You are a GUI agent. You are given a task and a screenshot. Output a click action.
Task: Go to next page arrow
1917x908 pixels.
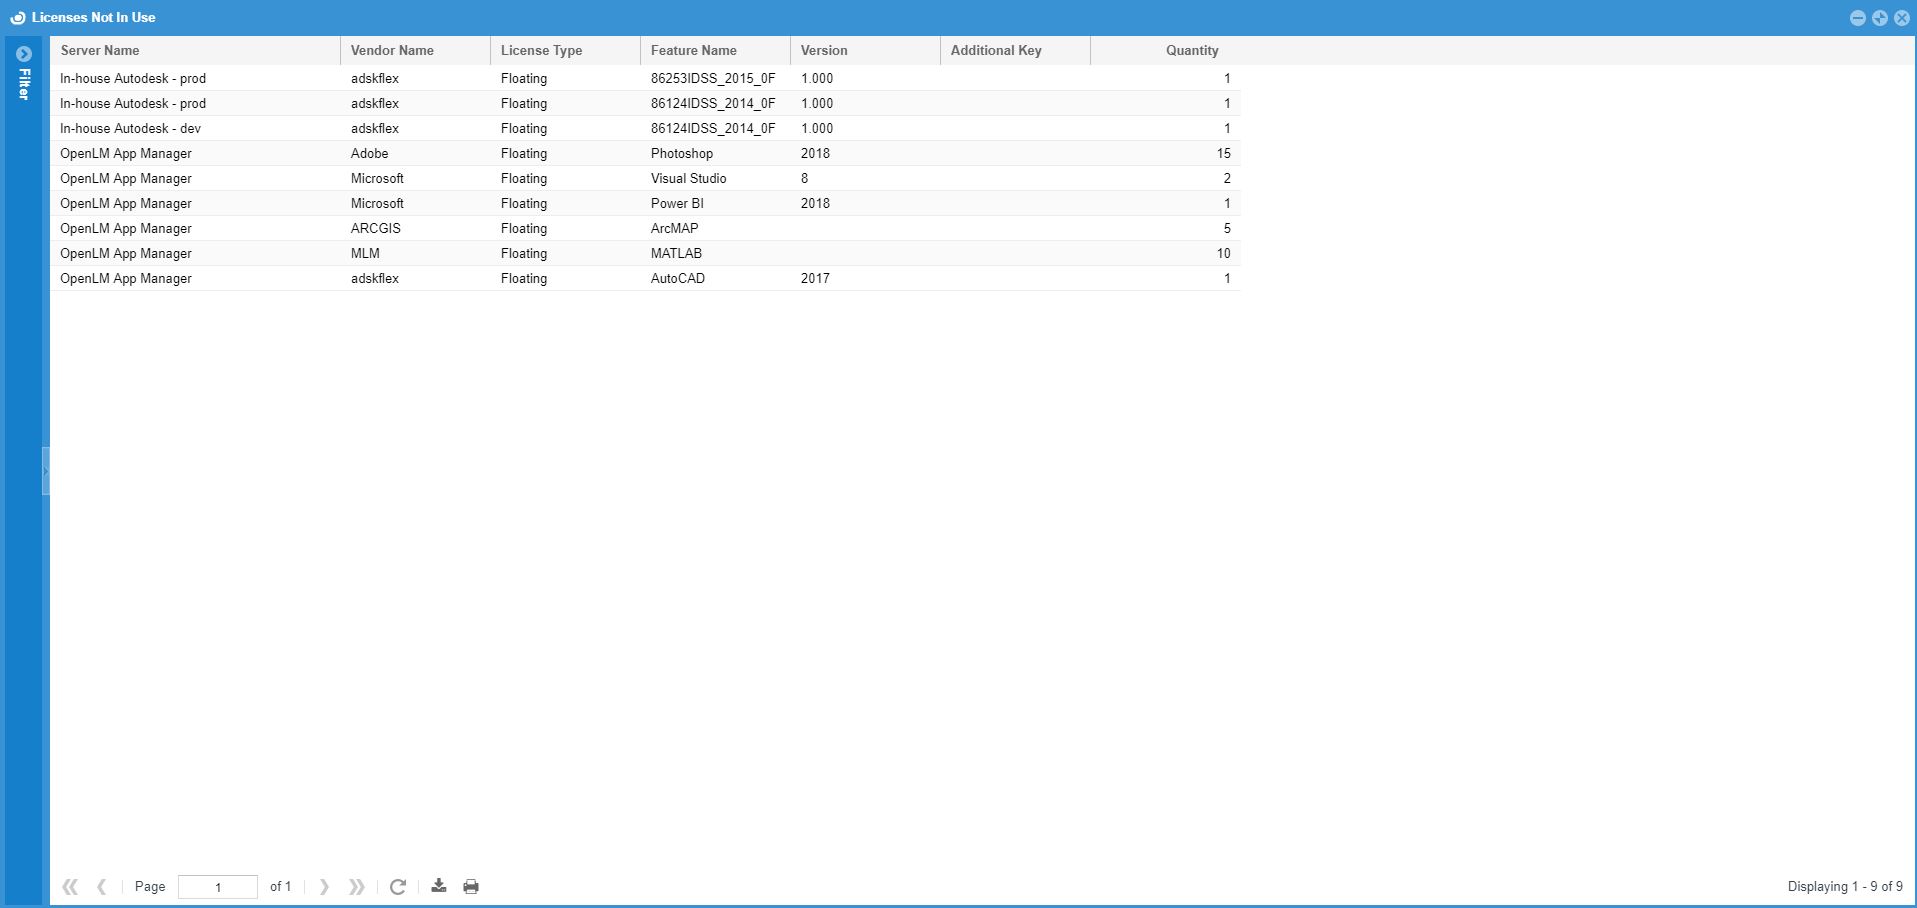pyautogui.click(x=324, y=887)
